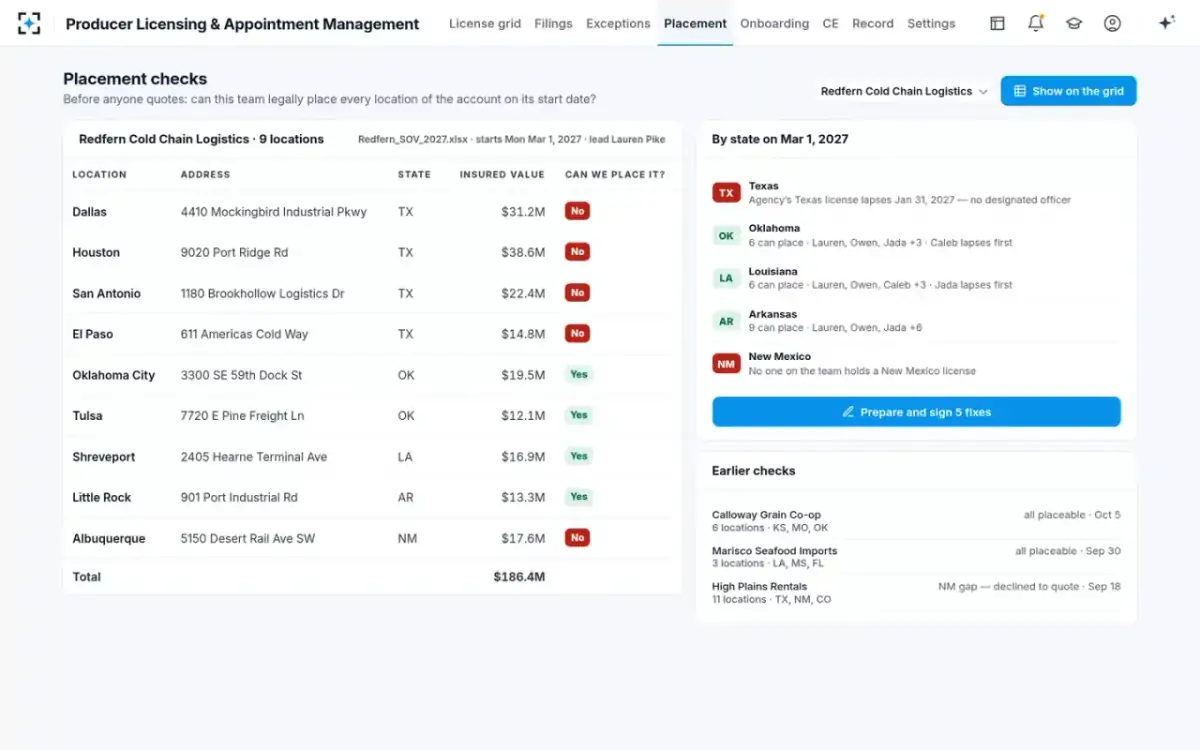This screenshot has height=750, width=1200.
Task: Click the OK state badge
Action: pos(726,236)
